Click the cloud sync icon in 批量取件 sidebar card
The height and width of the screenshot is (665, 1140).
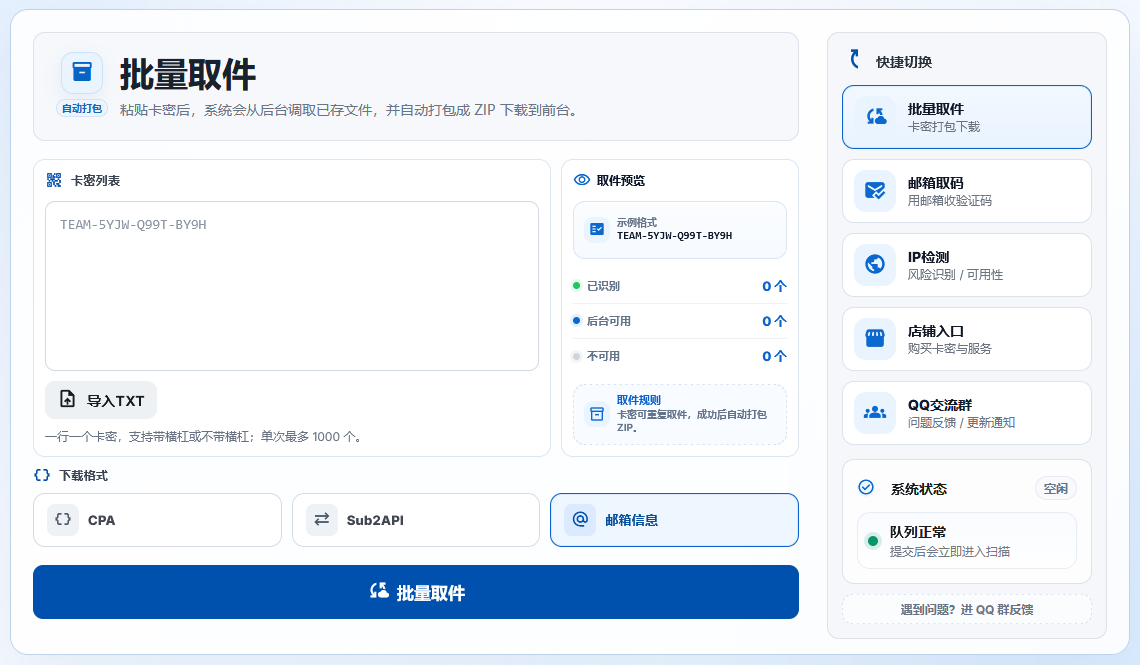click(x=876, y=116)
